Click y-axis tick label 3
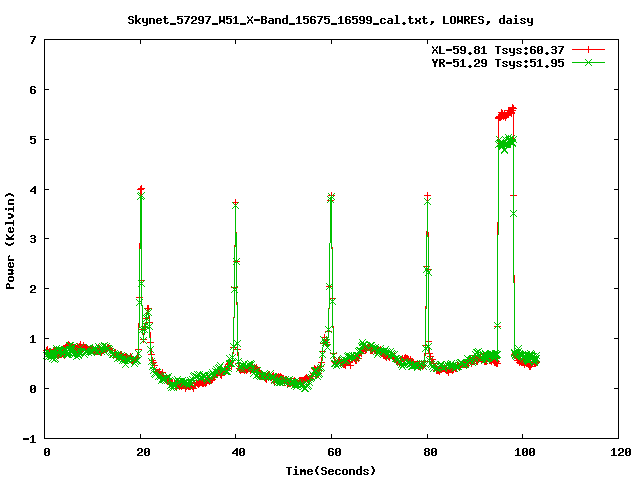 coord(33,239)
